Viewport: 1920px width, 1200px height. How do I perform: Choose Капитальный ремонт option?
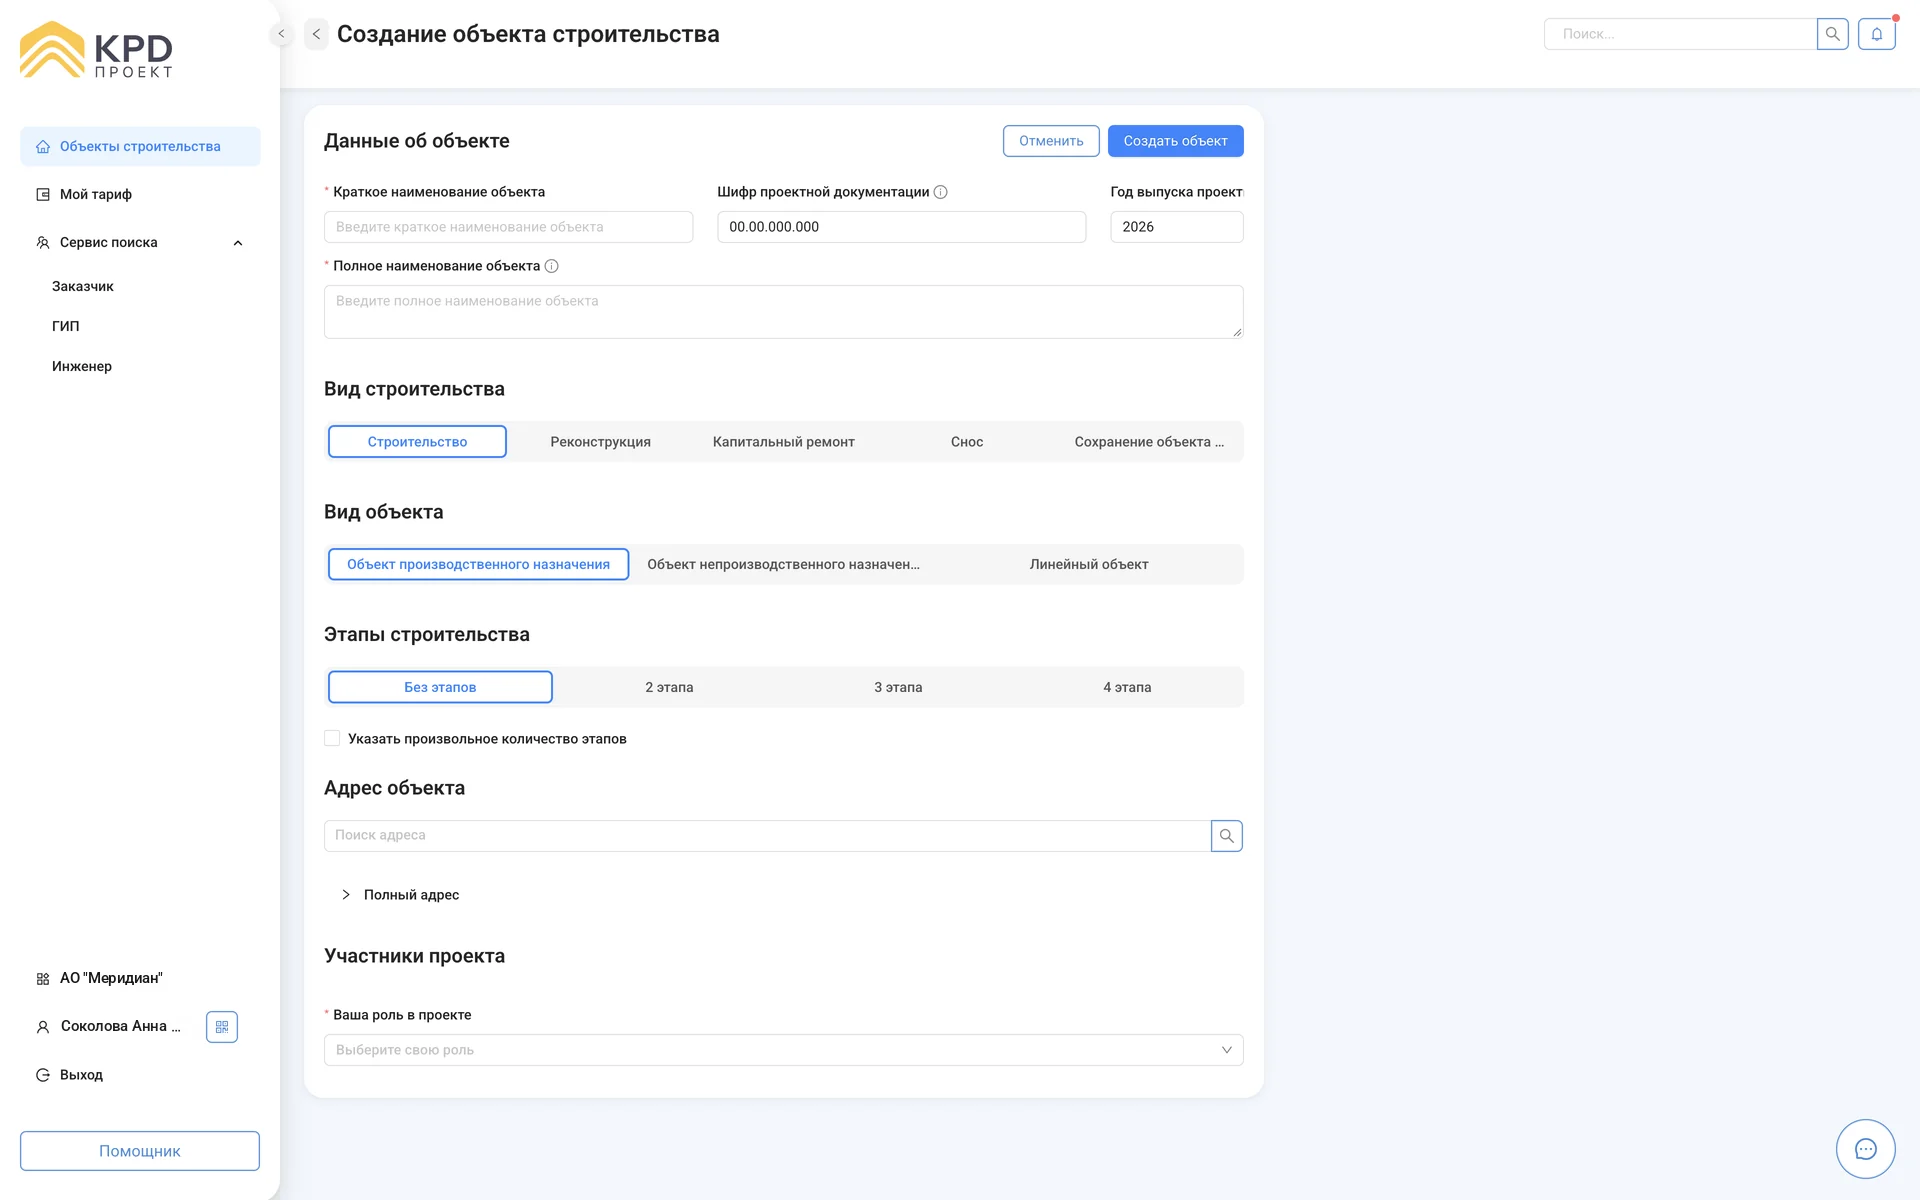pyautogui.click(x=783, y=442)
